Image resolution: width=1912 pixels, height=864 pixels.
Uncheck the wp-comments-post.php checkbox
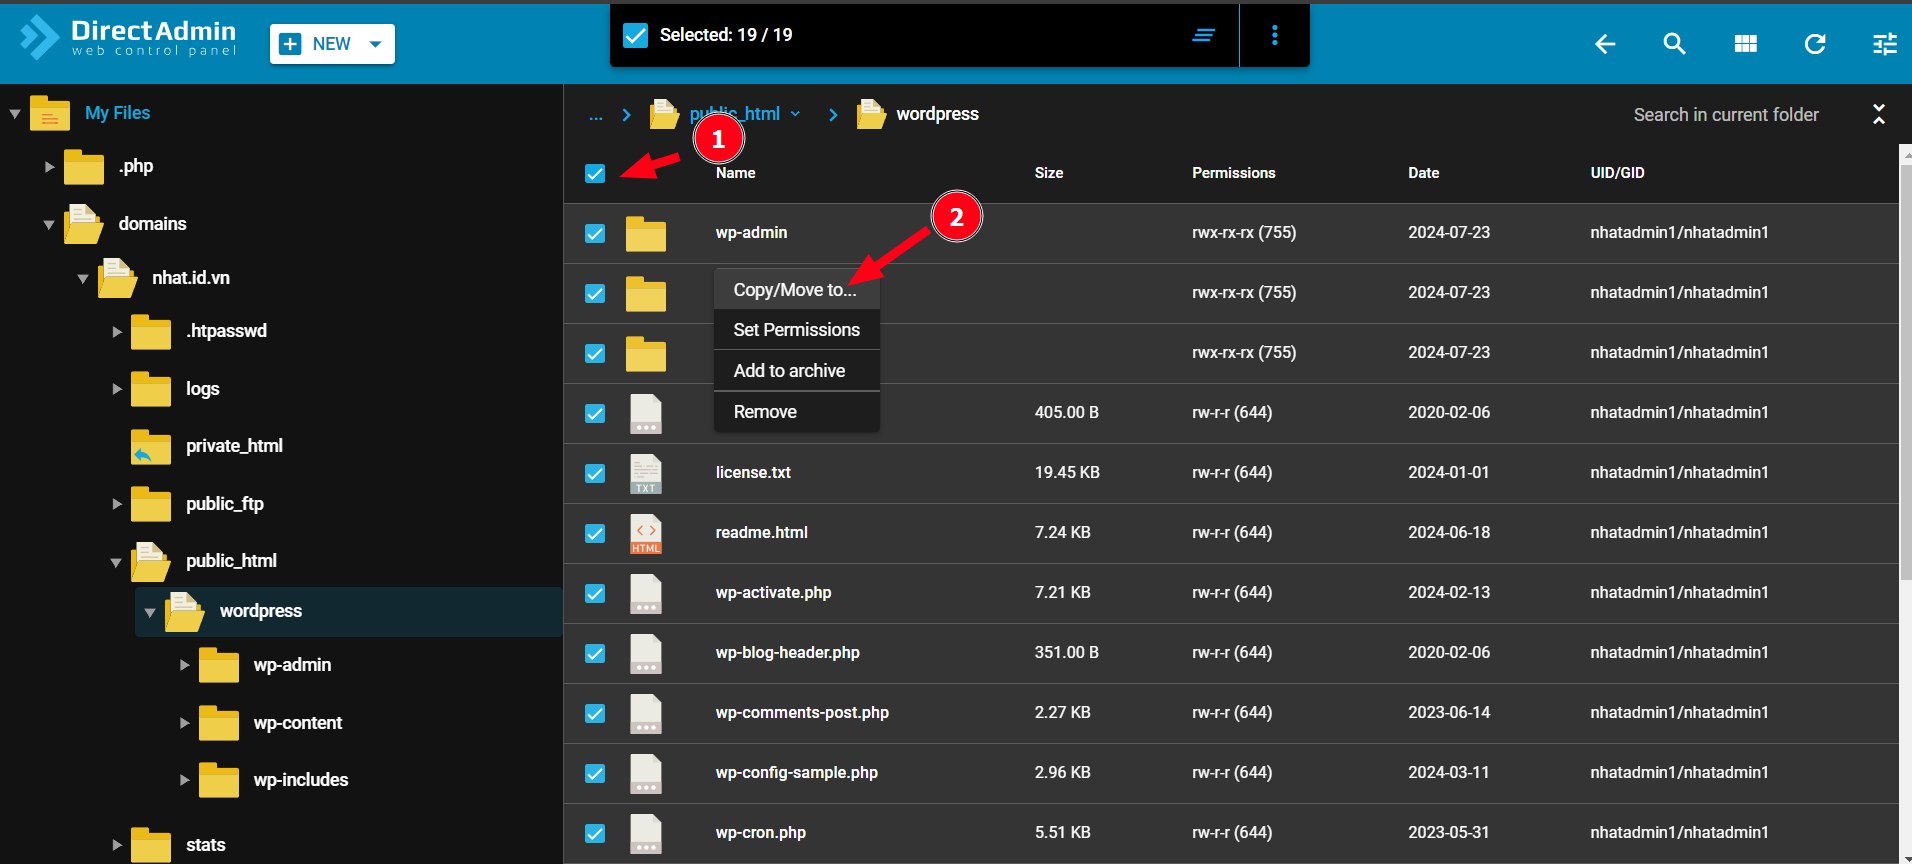point(595,714)
